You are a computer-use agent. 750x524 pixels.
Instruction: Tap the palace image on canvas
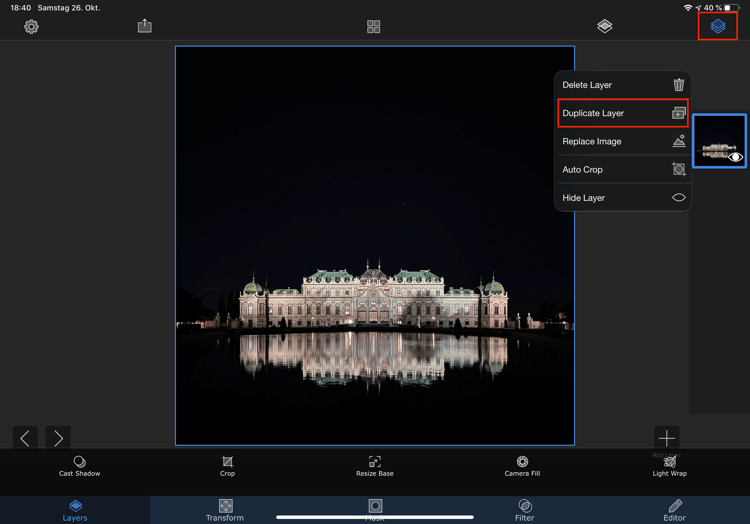point(375,245)
